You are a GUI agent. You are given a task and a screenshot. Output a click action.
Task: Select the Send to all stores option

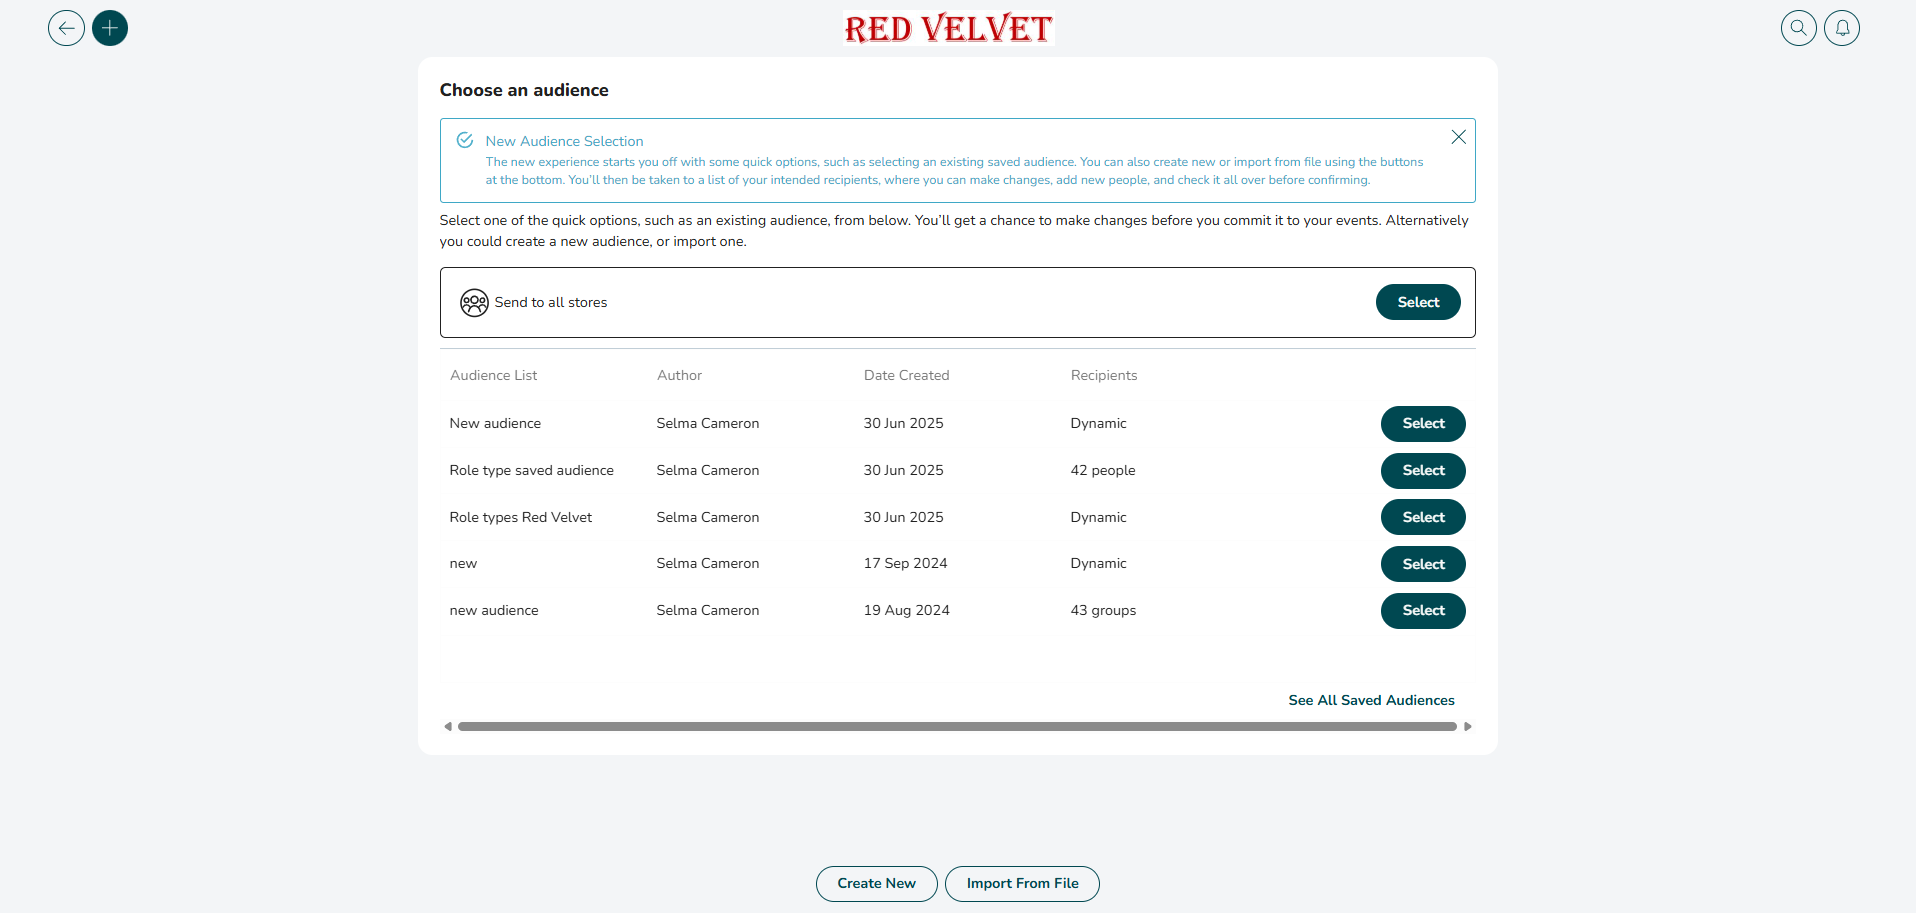pos(1418,302)
